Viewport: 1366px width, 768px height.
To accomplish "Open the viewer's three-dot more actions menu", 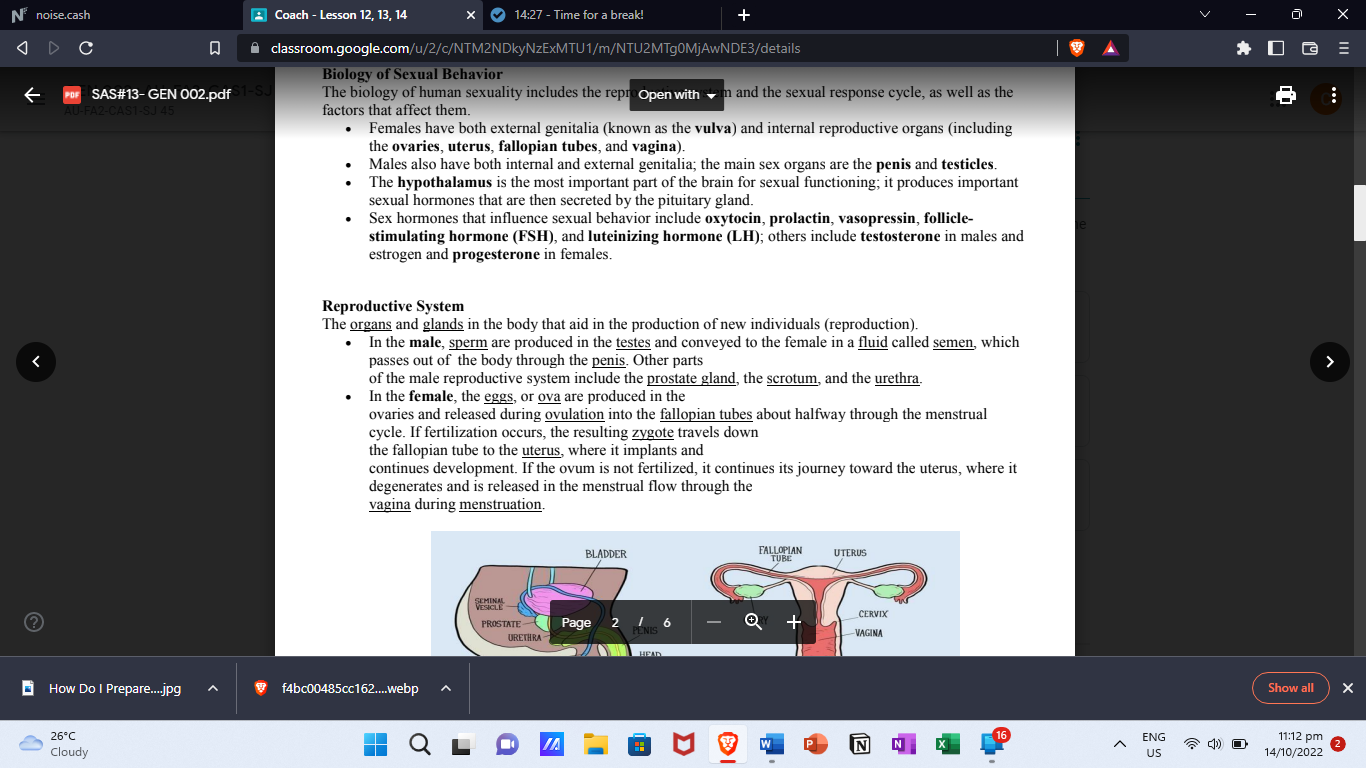I will (1334, 95).
